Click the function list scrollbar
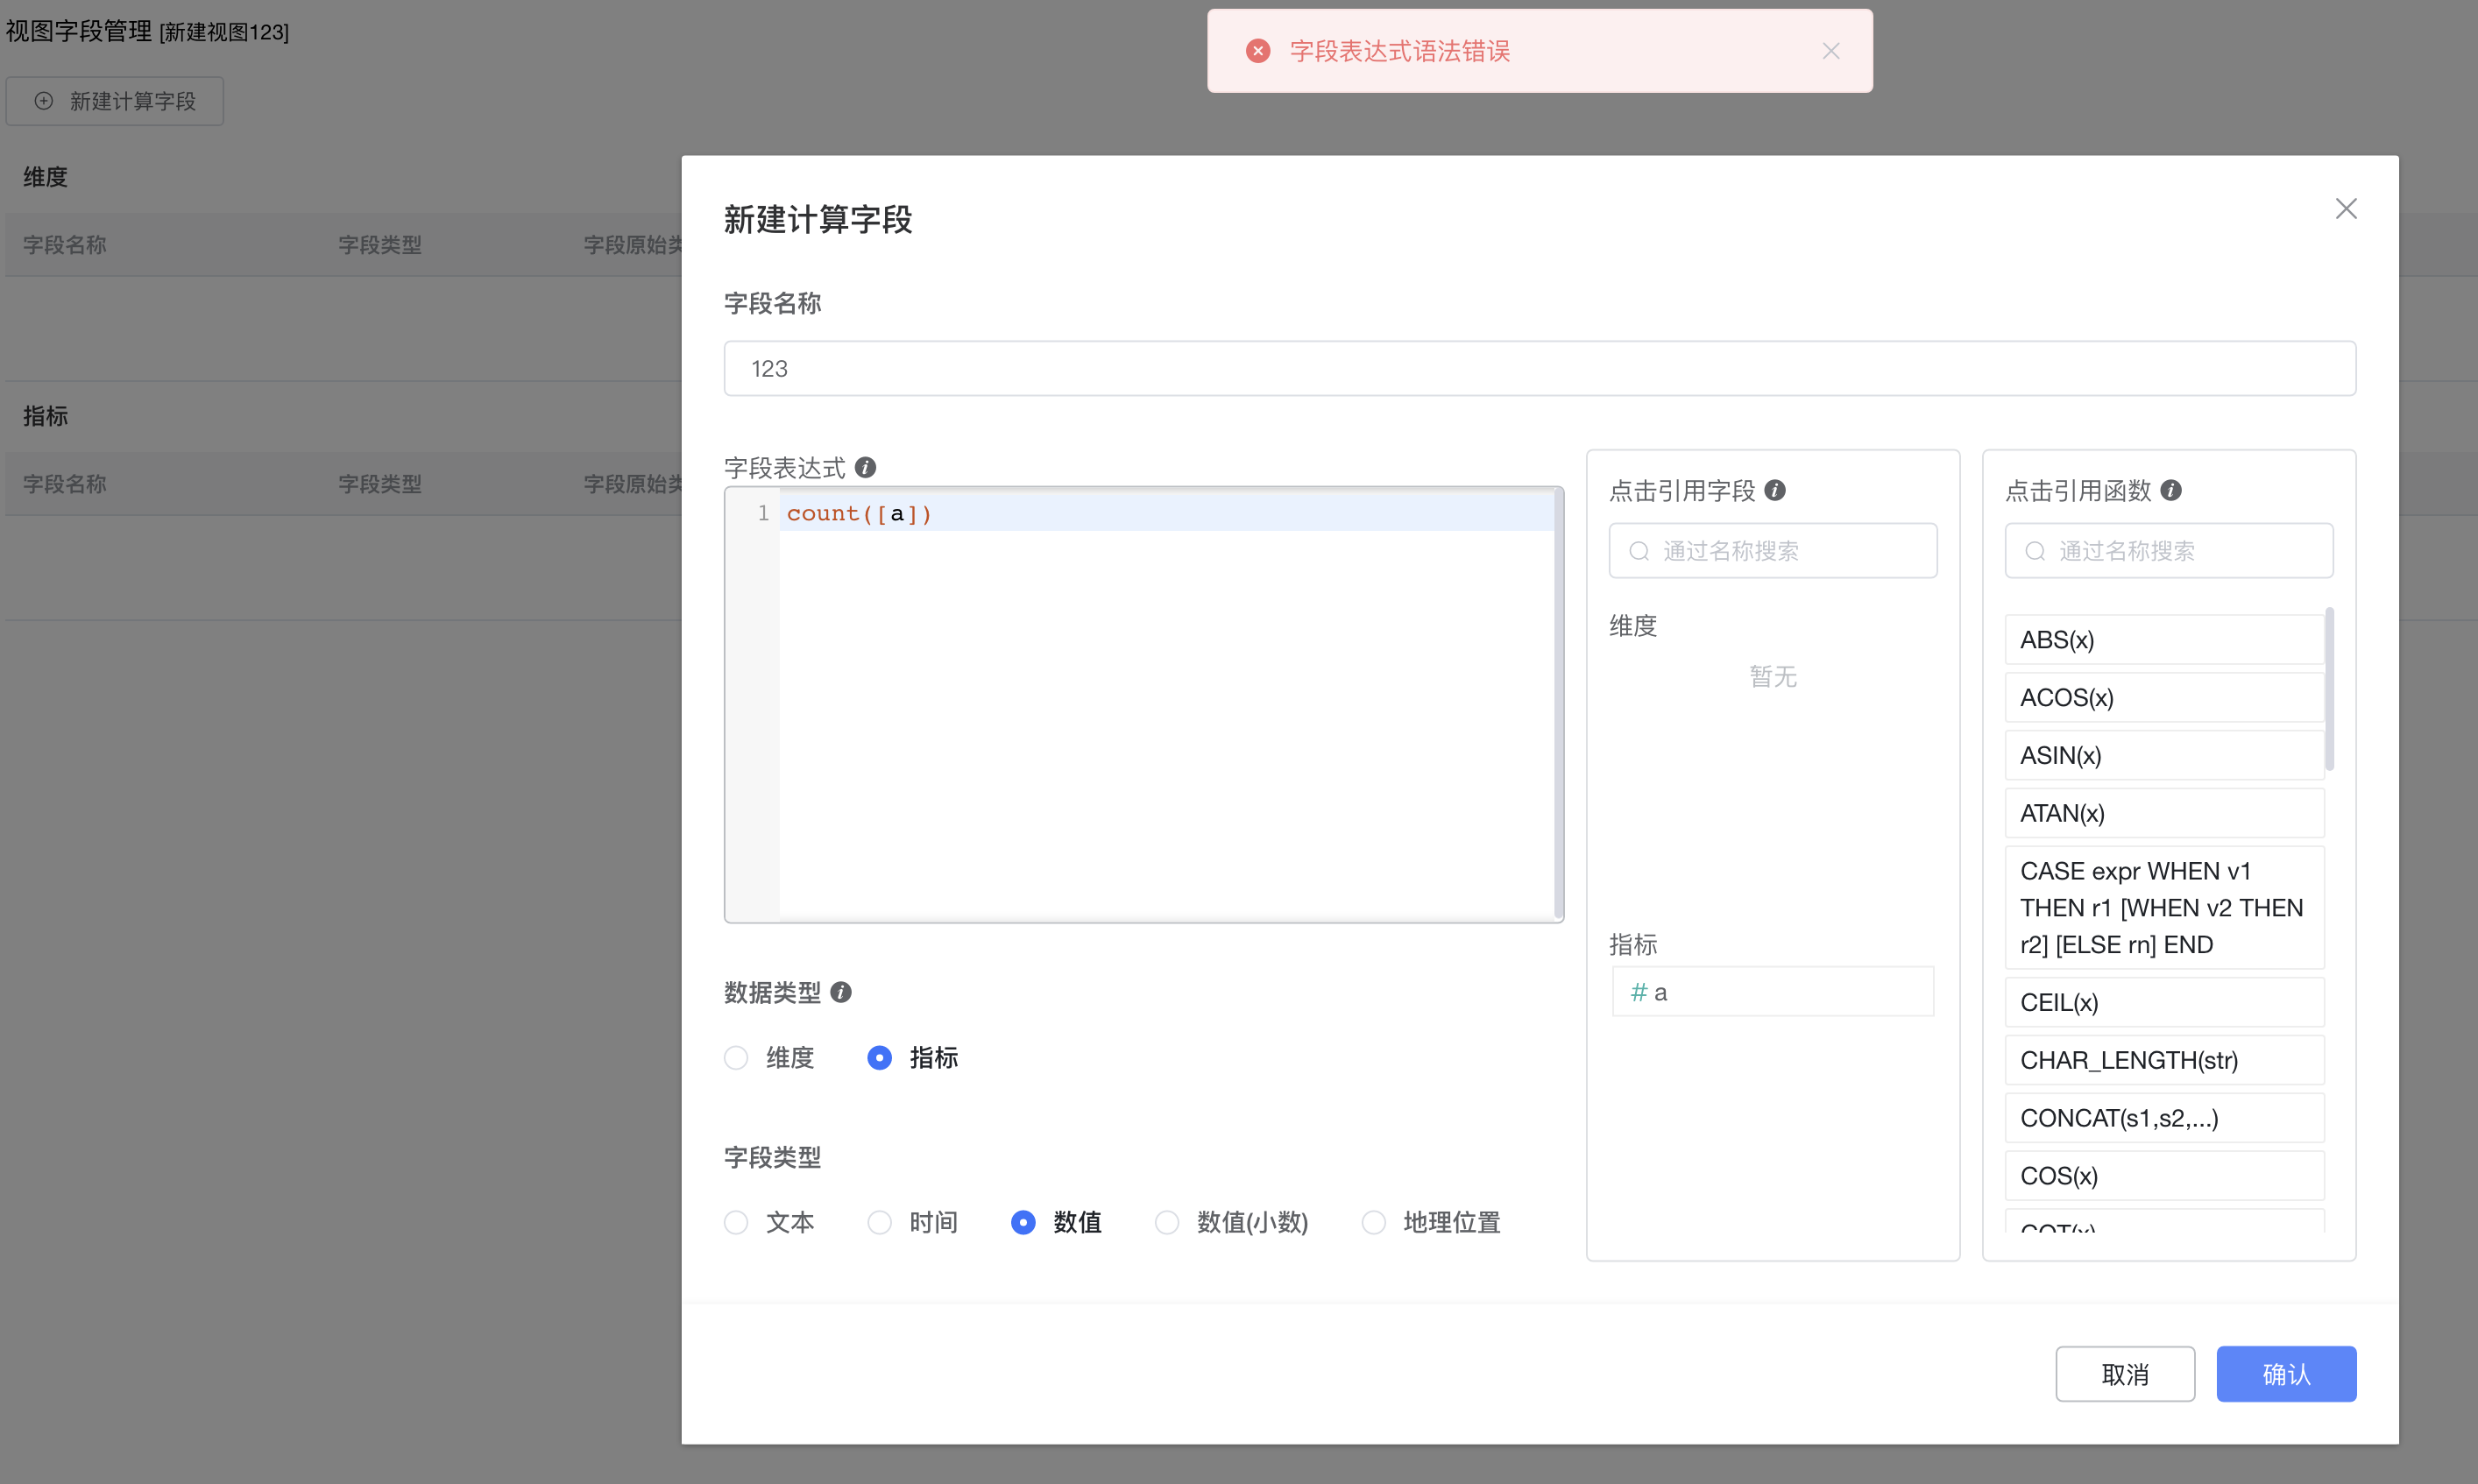The height and width of the screenshot is (1484, 2478). [x=2330, y=689]
